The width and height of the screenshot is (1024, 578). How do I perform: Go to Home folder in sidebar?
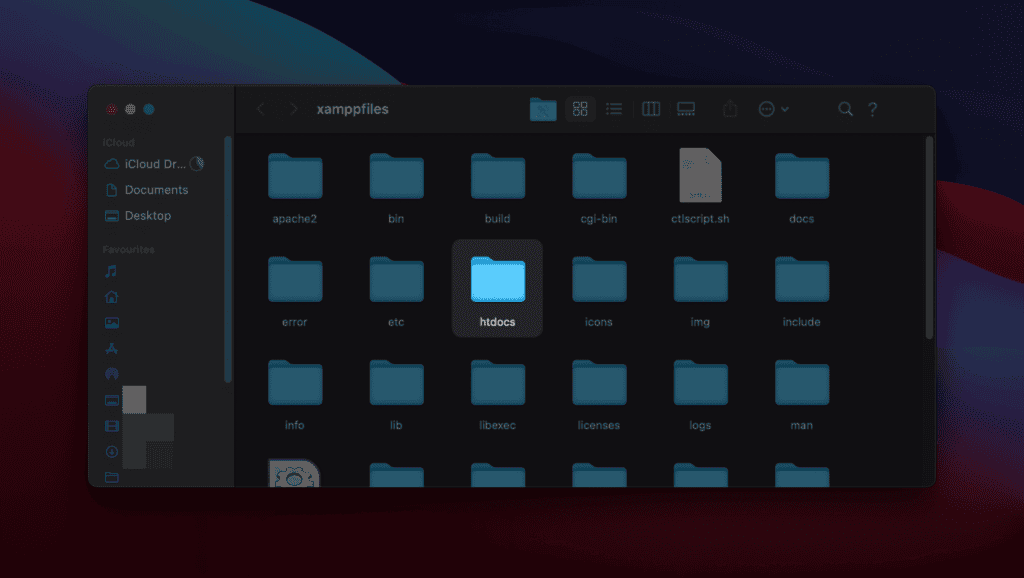112,297
